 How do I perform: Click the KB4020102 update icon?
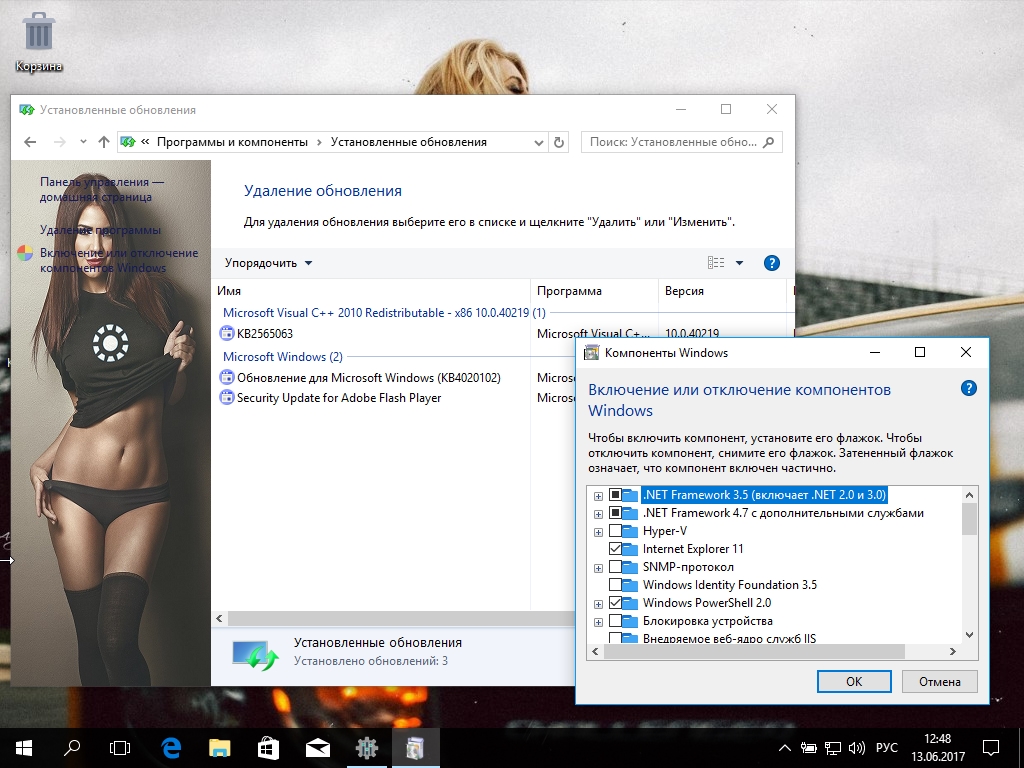(x=227, y=377)
